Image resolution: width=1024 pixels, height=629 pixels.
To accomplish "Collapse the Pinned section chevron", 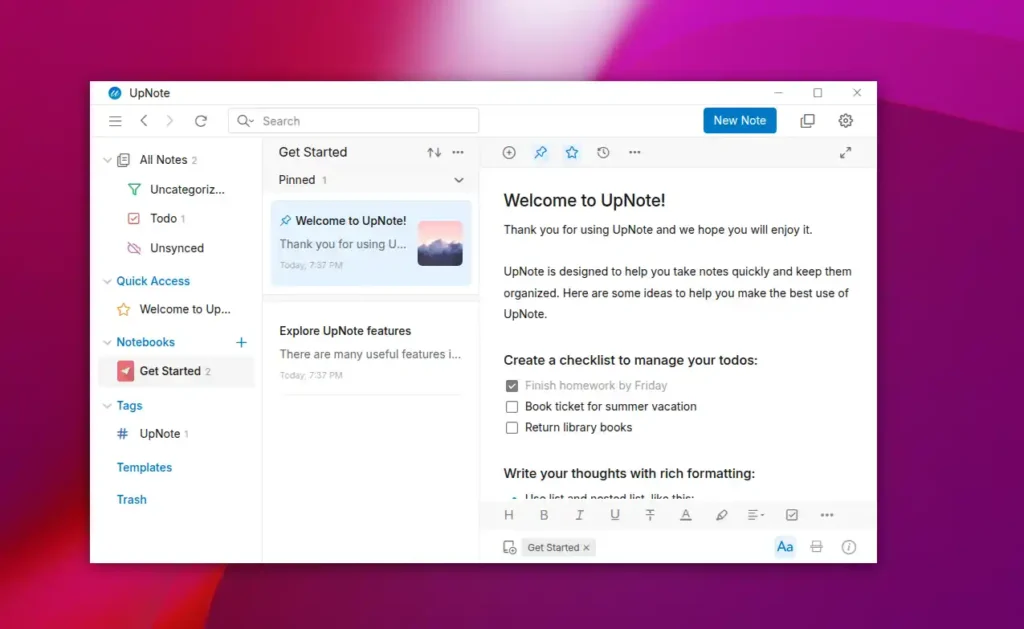I will tap(459, 181).
